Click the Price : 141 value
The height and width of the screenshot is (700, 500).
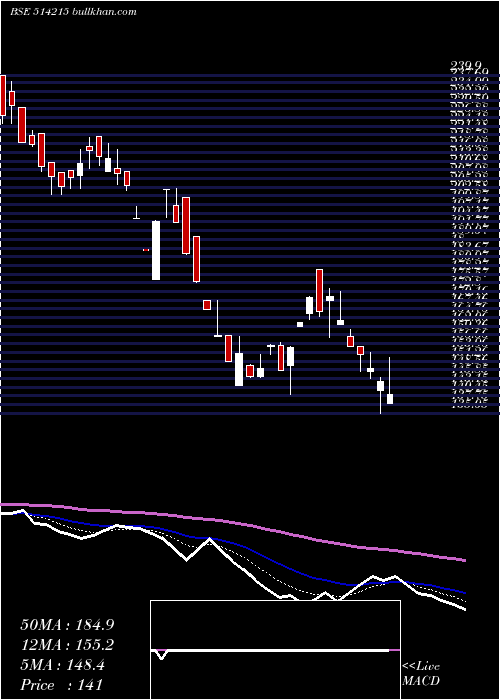pos(62,685)
